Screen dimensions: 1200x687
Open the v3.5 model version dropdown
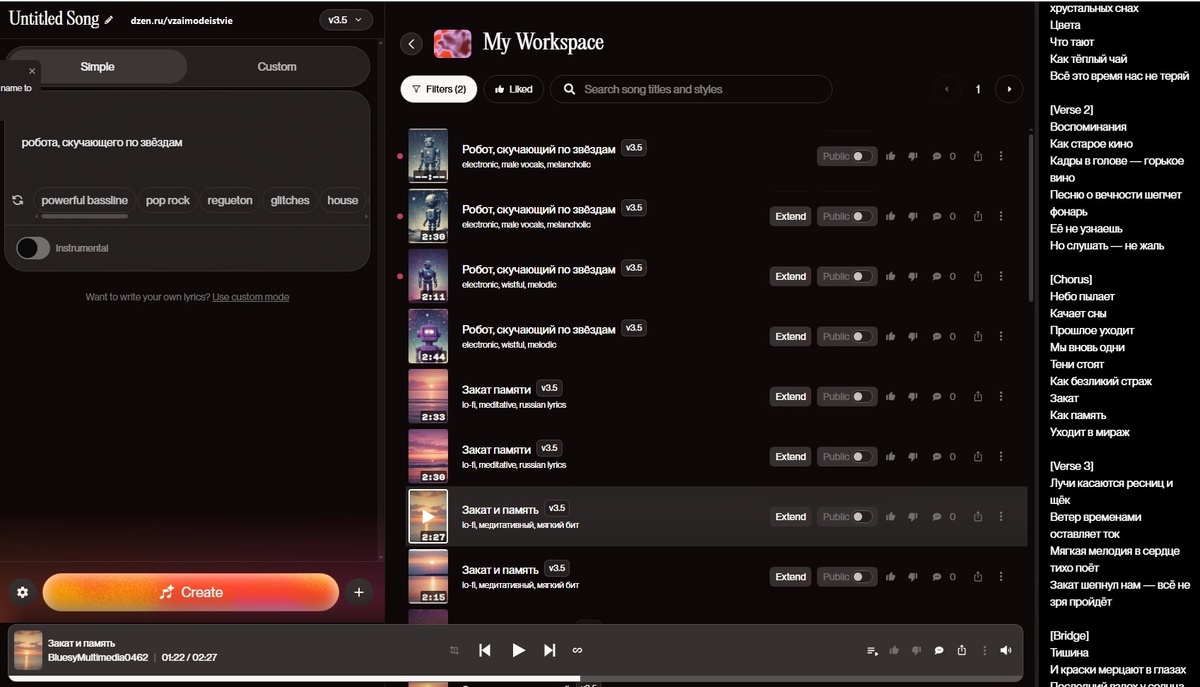346,20
